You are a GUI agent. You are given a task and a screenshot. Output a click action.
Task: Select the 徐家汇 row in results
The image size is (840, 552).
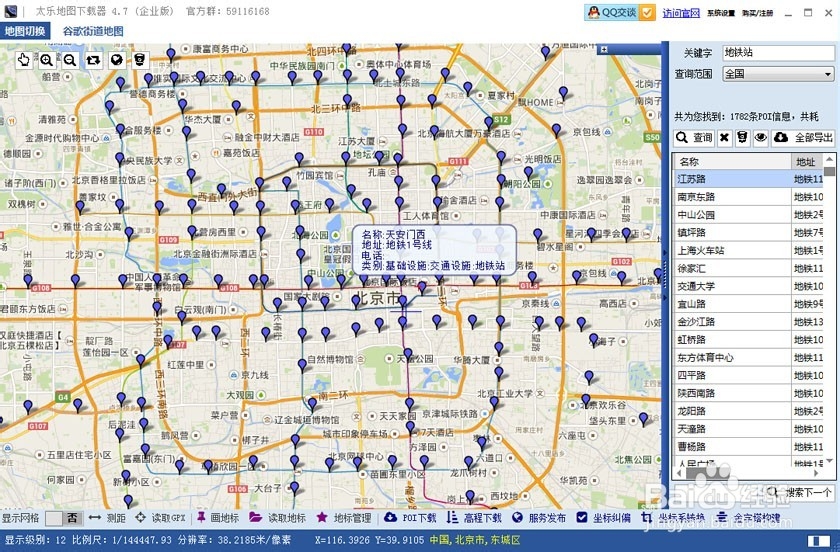tap(748, 268)
